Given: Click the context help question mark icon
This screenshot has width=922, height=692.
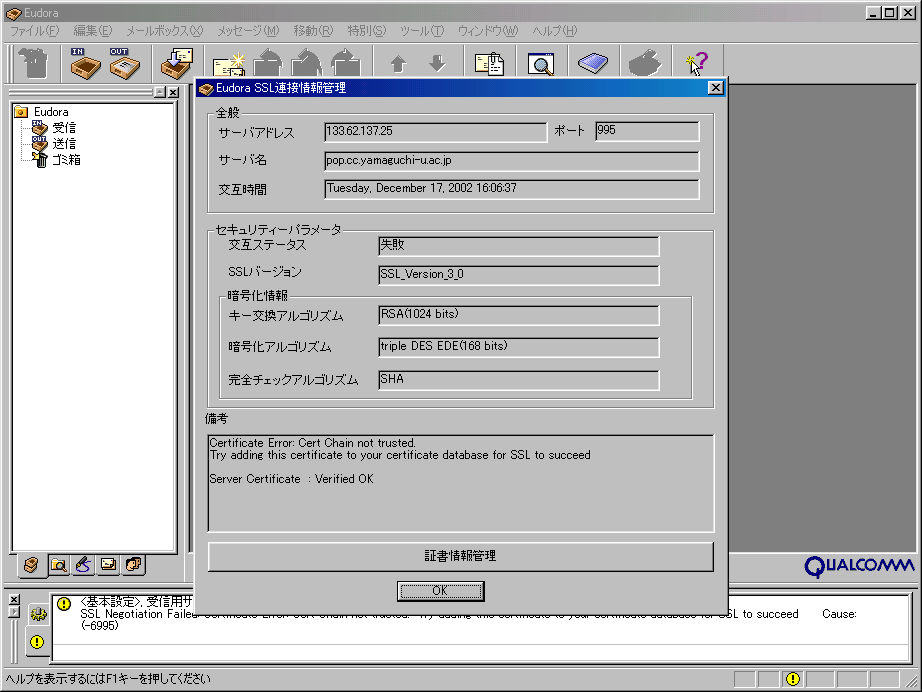Looking at the screenshot, I should (697, 63).
